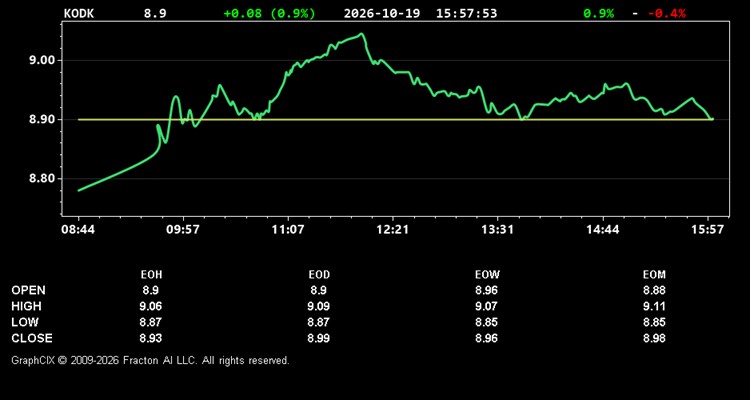
Task: Click the 15:57 time axis label
Action: click(x=707, y=230)
